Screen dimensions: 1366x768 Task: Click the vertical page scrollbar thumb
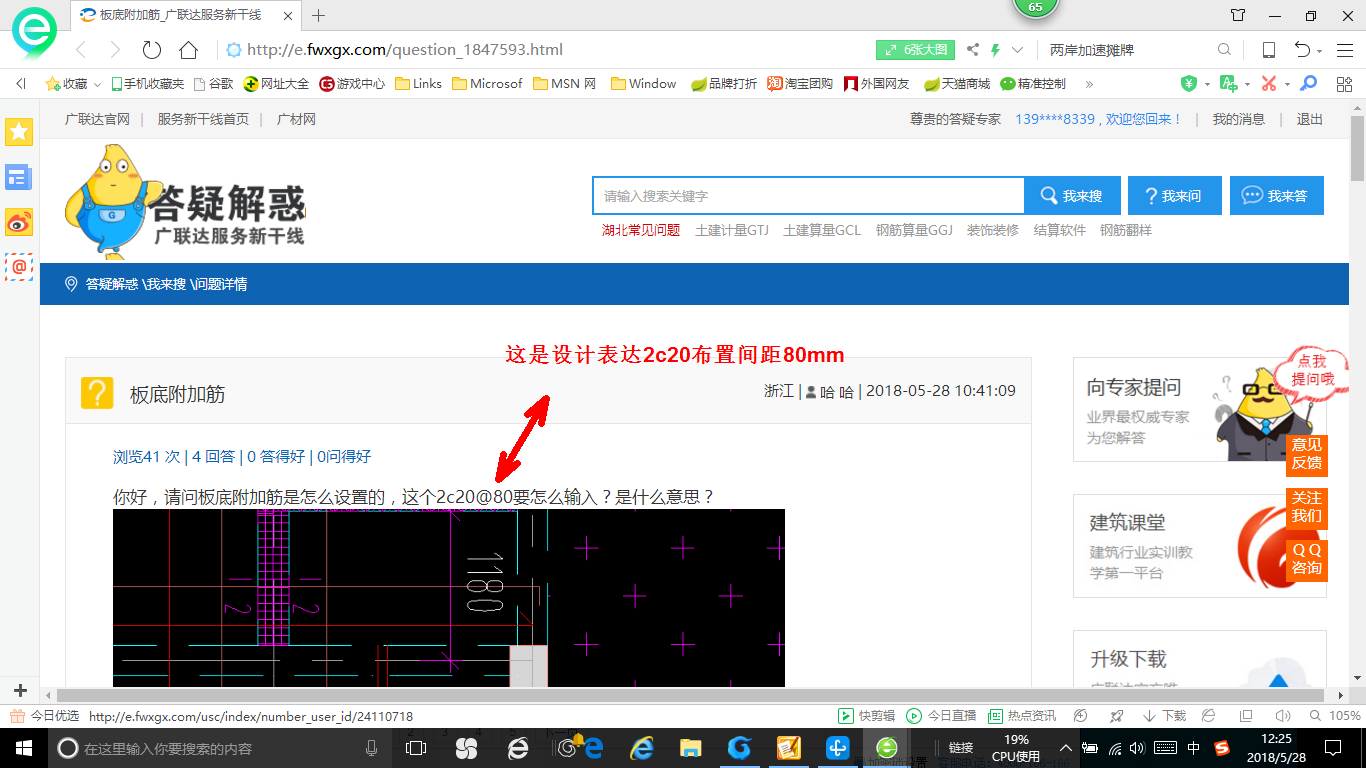click(x=1357, y=150)
